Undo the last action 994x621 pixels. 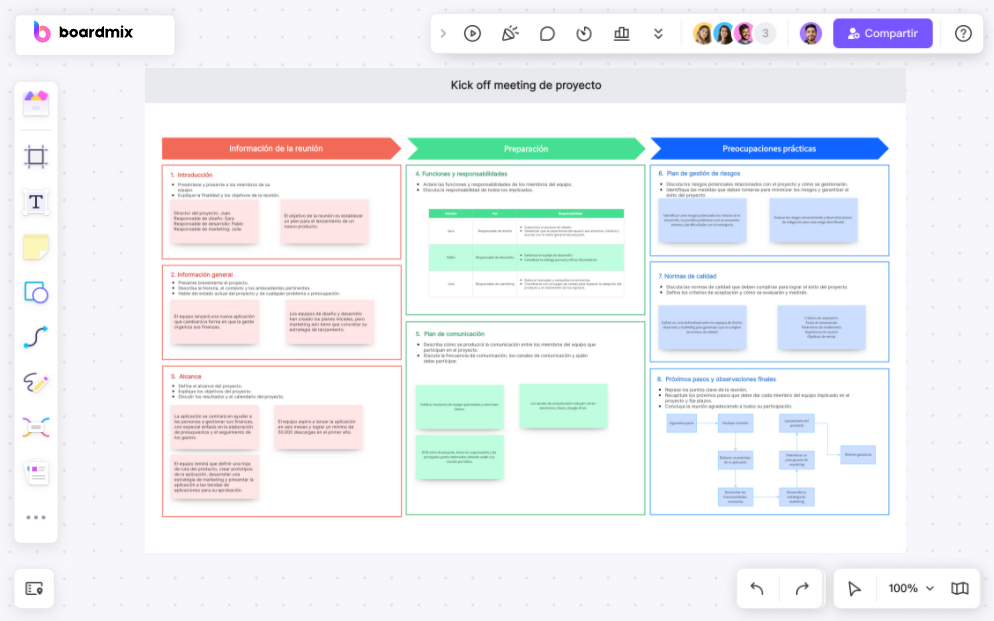pyautogui.click(x=757, y=589)
